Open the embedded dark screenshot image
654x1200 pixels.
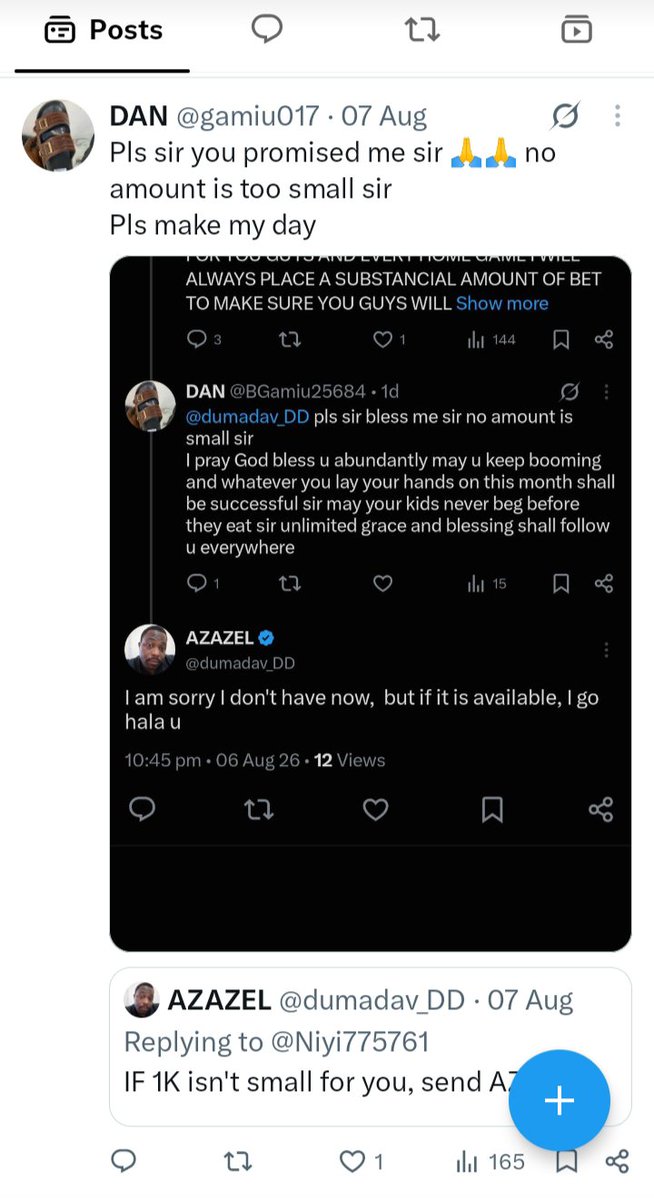(x=370, y=603)
